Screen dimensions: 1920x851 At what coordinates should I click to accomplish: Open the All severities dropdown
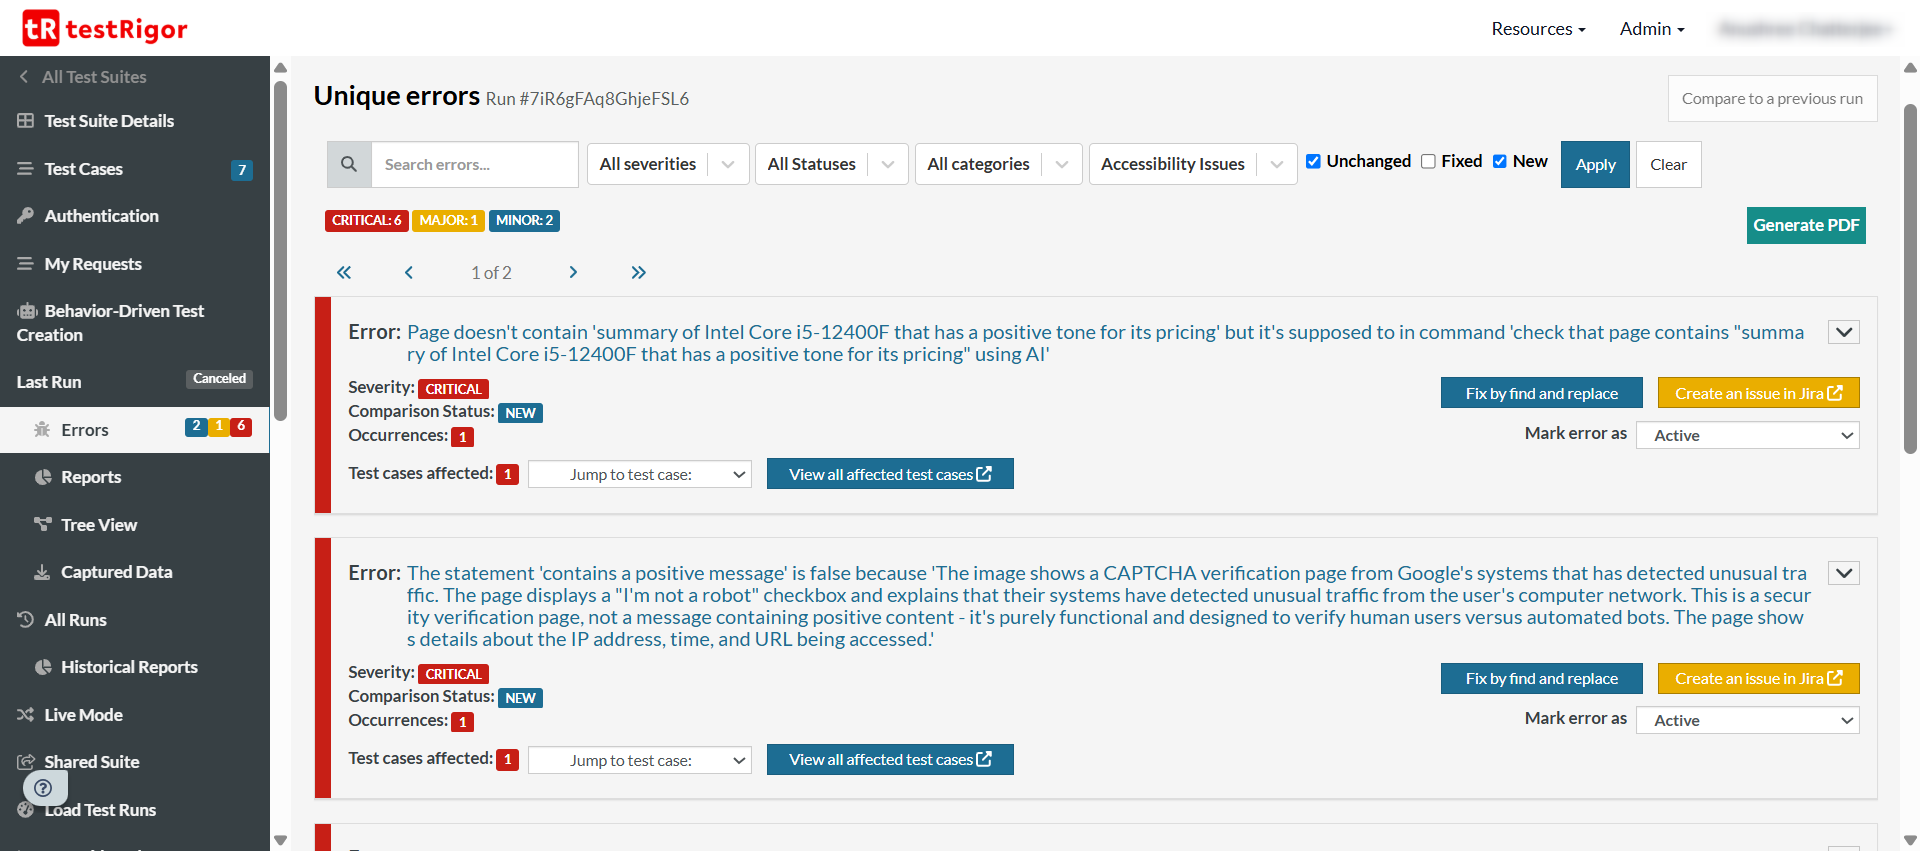[667, 164]
